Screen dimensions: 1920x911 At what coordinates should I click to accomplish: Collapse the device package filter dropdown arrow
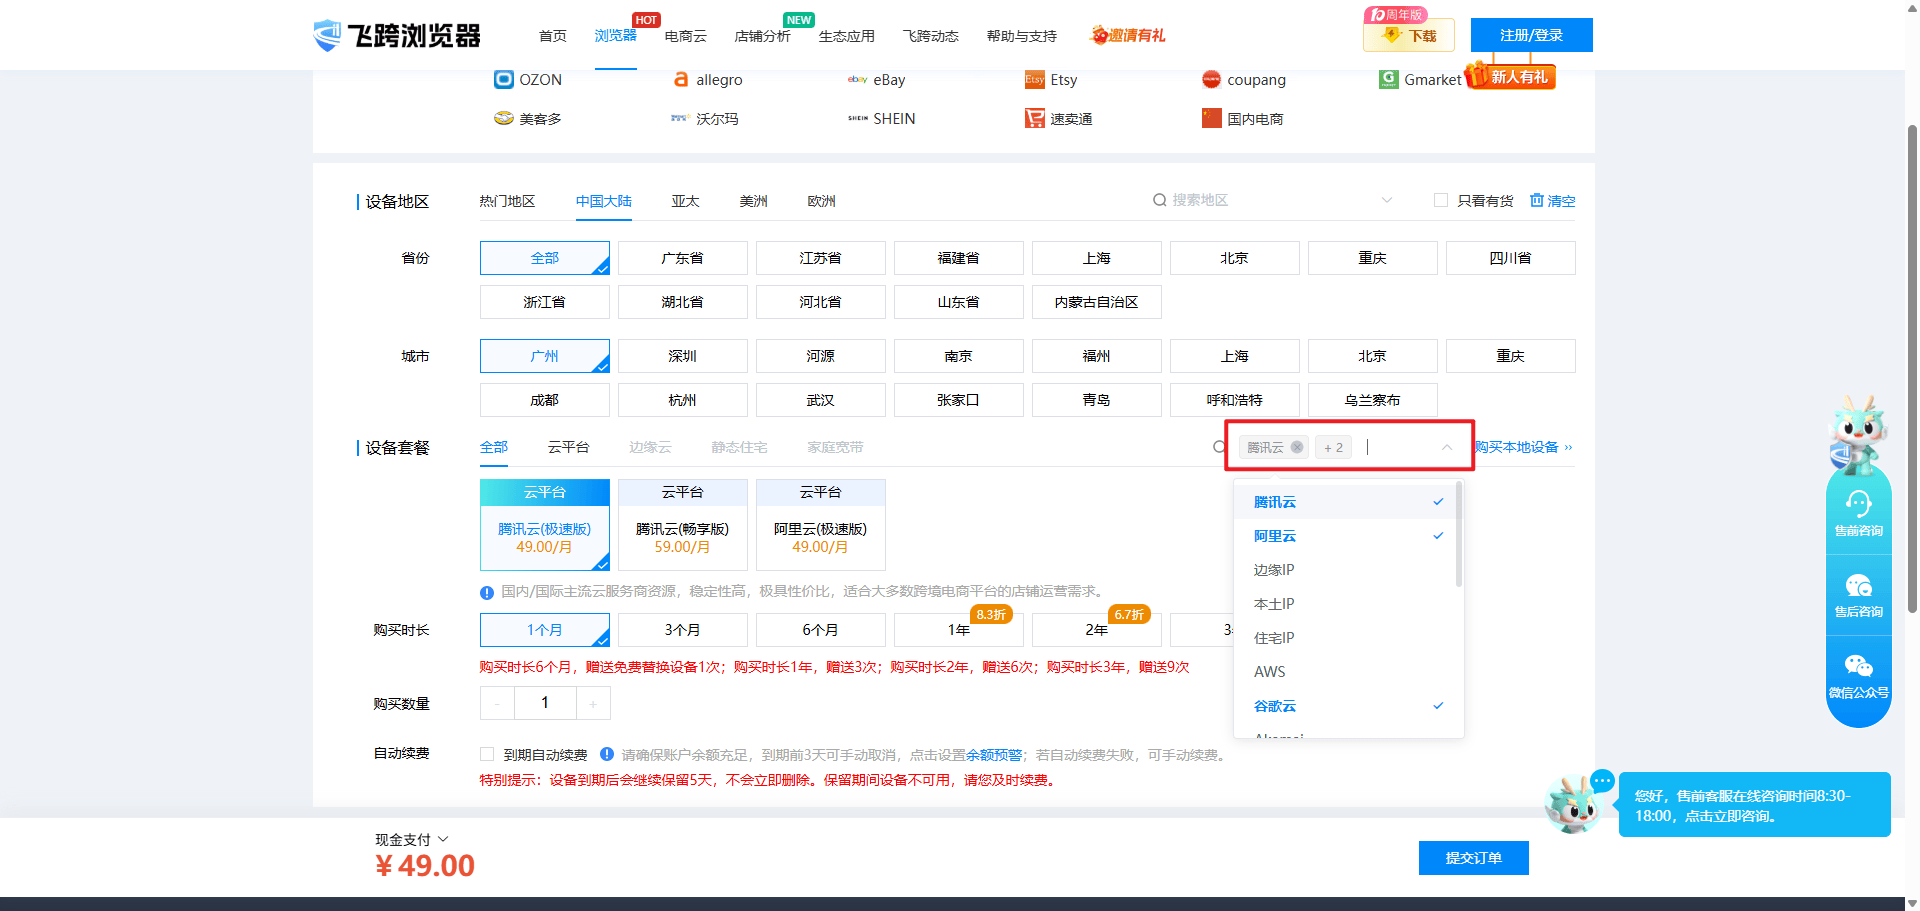tap(1447, 448)
